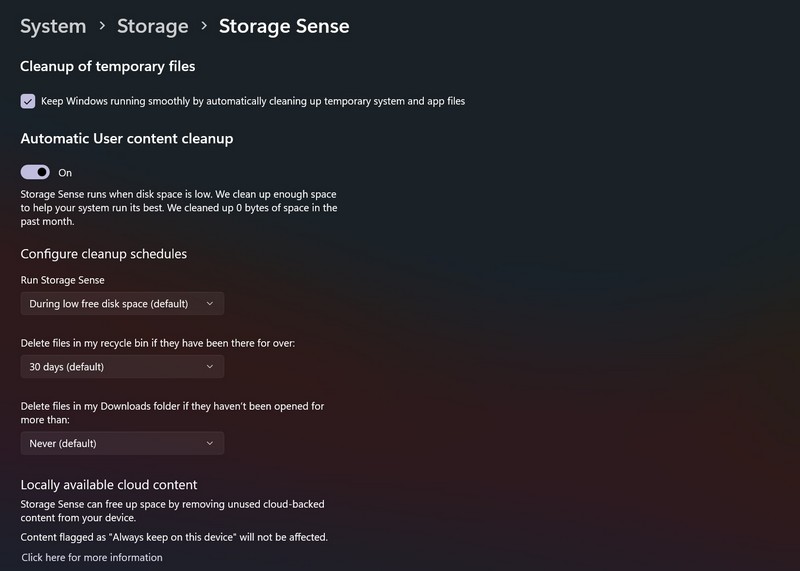Click arrow on 'Never (default)' box
Screen dimensions: 800x571
coord(209,443)
